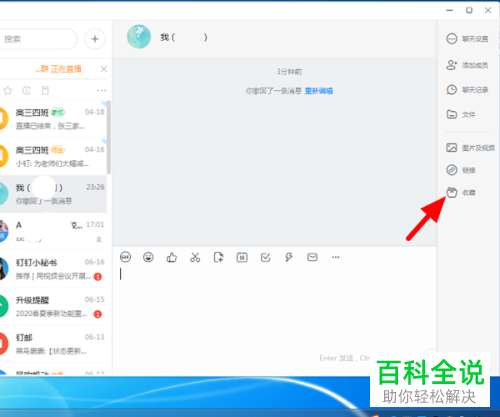Viewport: 500px width, 417px height.
Task: Click 重新编辑 re-edit link
Action: [x=319, y=91]
